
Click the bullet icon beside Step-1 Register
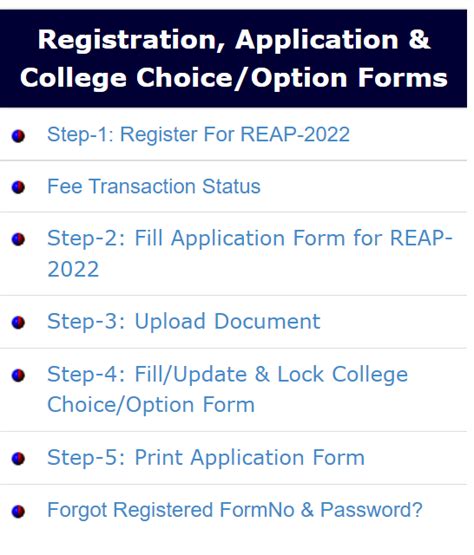[x=18, y=136]
